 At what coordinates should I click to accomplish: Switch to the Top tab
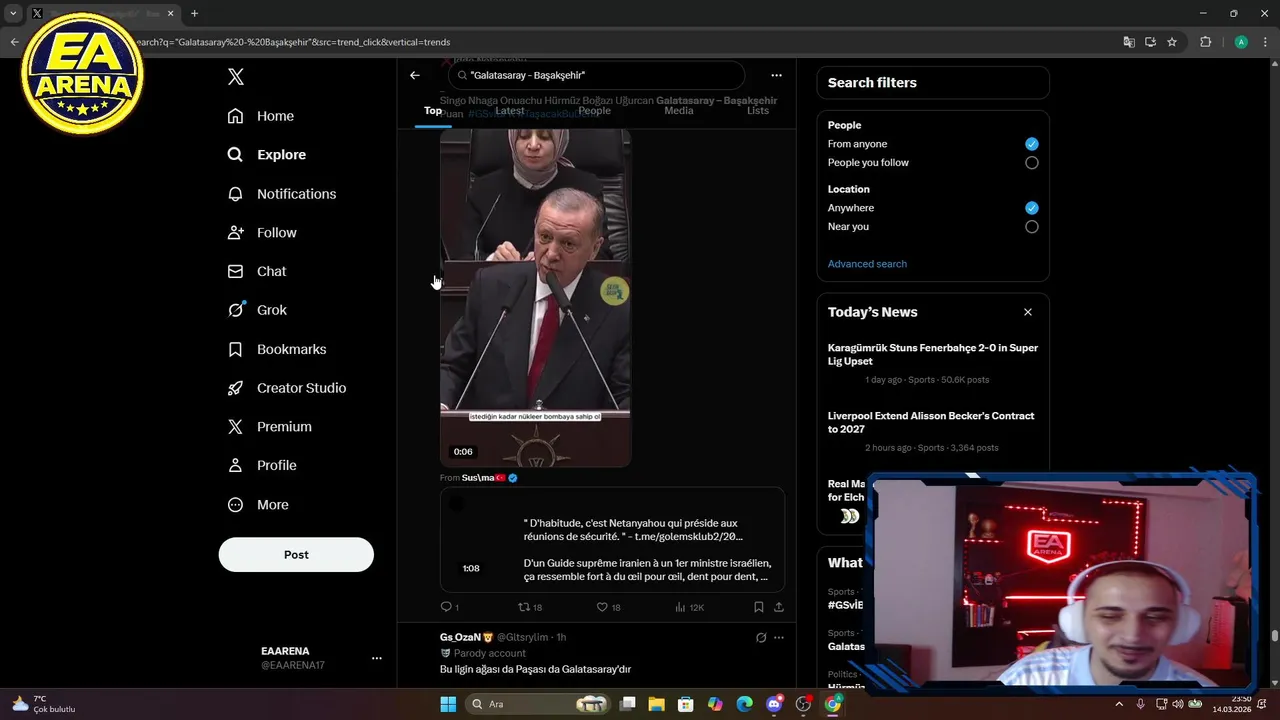pyautogui.click(x=433, y=110)
